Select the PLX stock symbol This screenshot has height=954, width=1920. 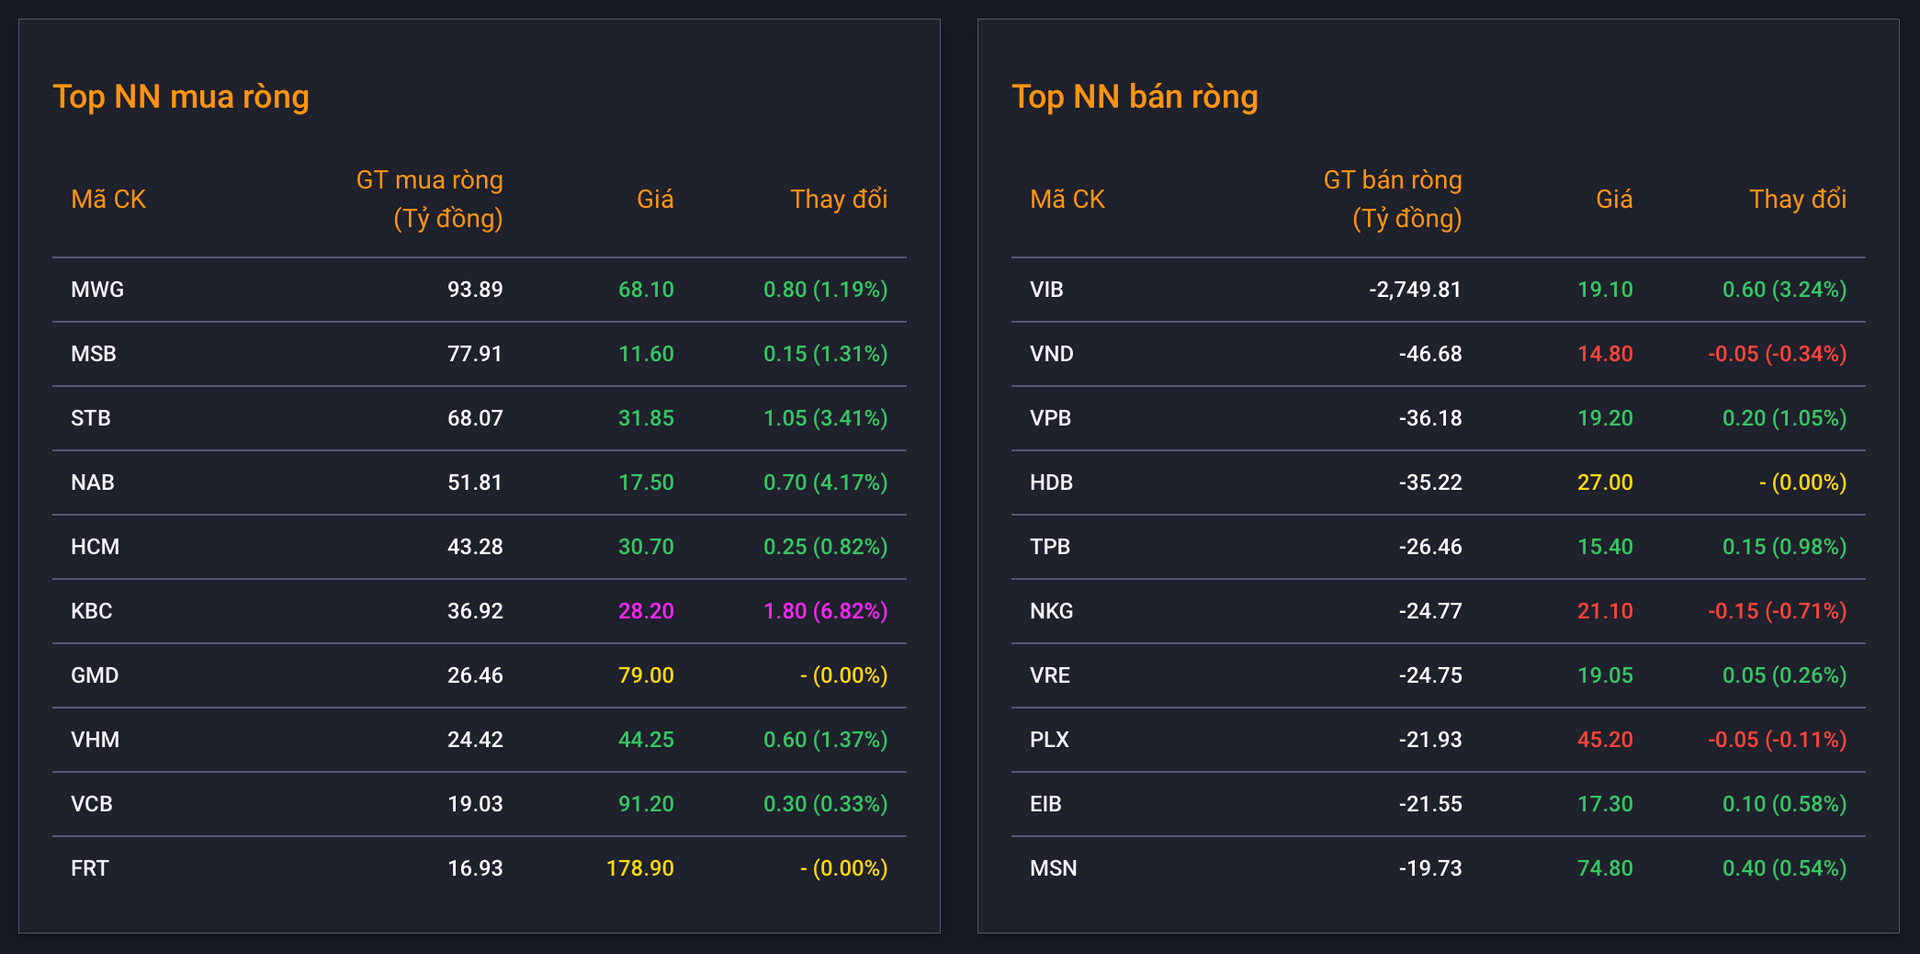point(1049,740)
